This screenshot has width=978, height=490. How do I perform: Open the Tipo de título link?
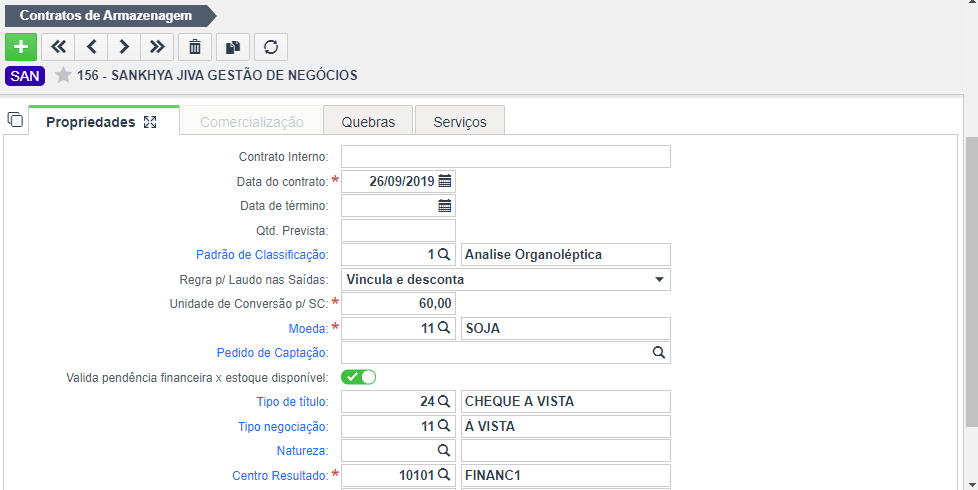(x=292, y=401)
